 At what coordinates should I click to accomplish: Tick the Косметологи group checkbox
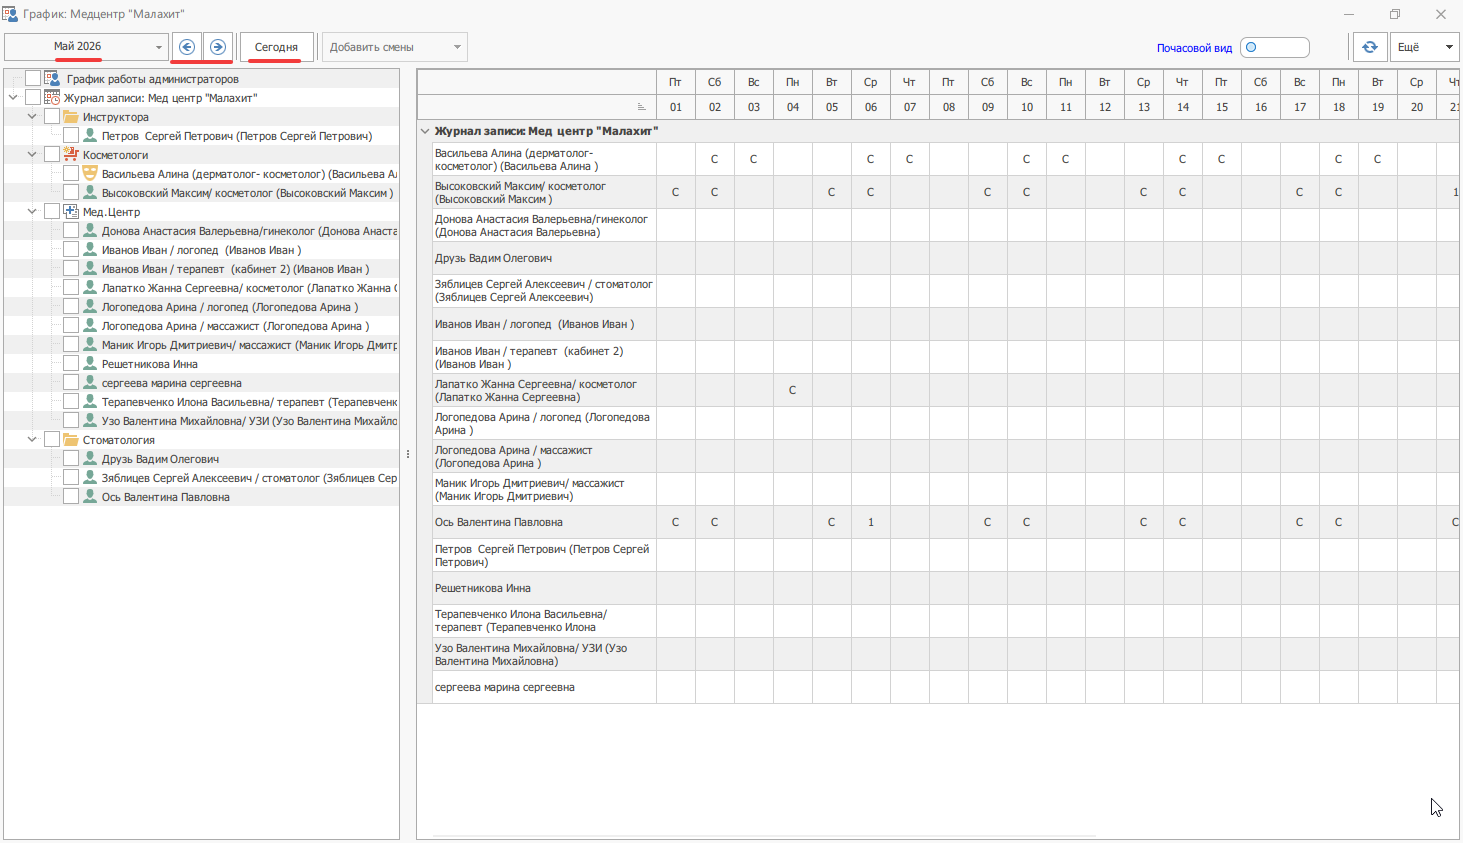(52, 155)
